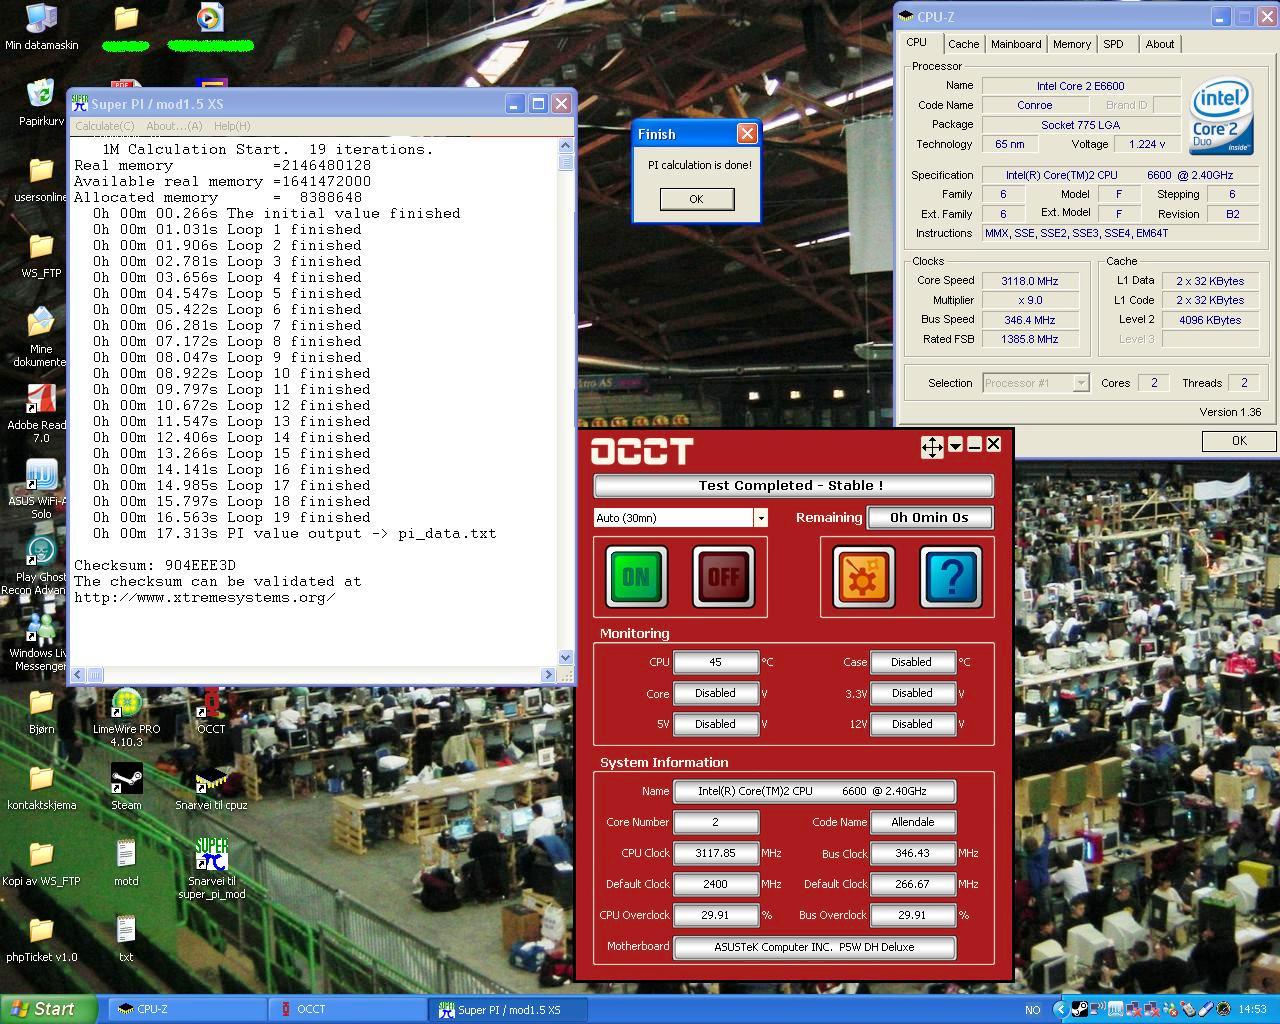Switch to the Cache tab in CPU-Z
The width and height of the screenshot is (1280, 1024).
[963, 44]
